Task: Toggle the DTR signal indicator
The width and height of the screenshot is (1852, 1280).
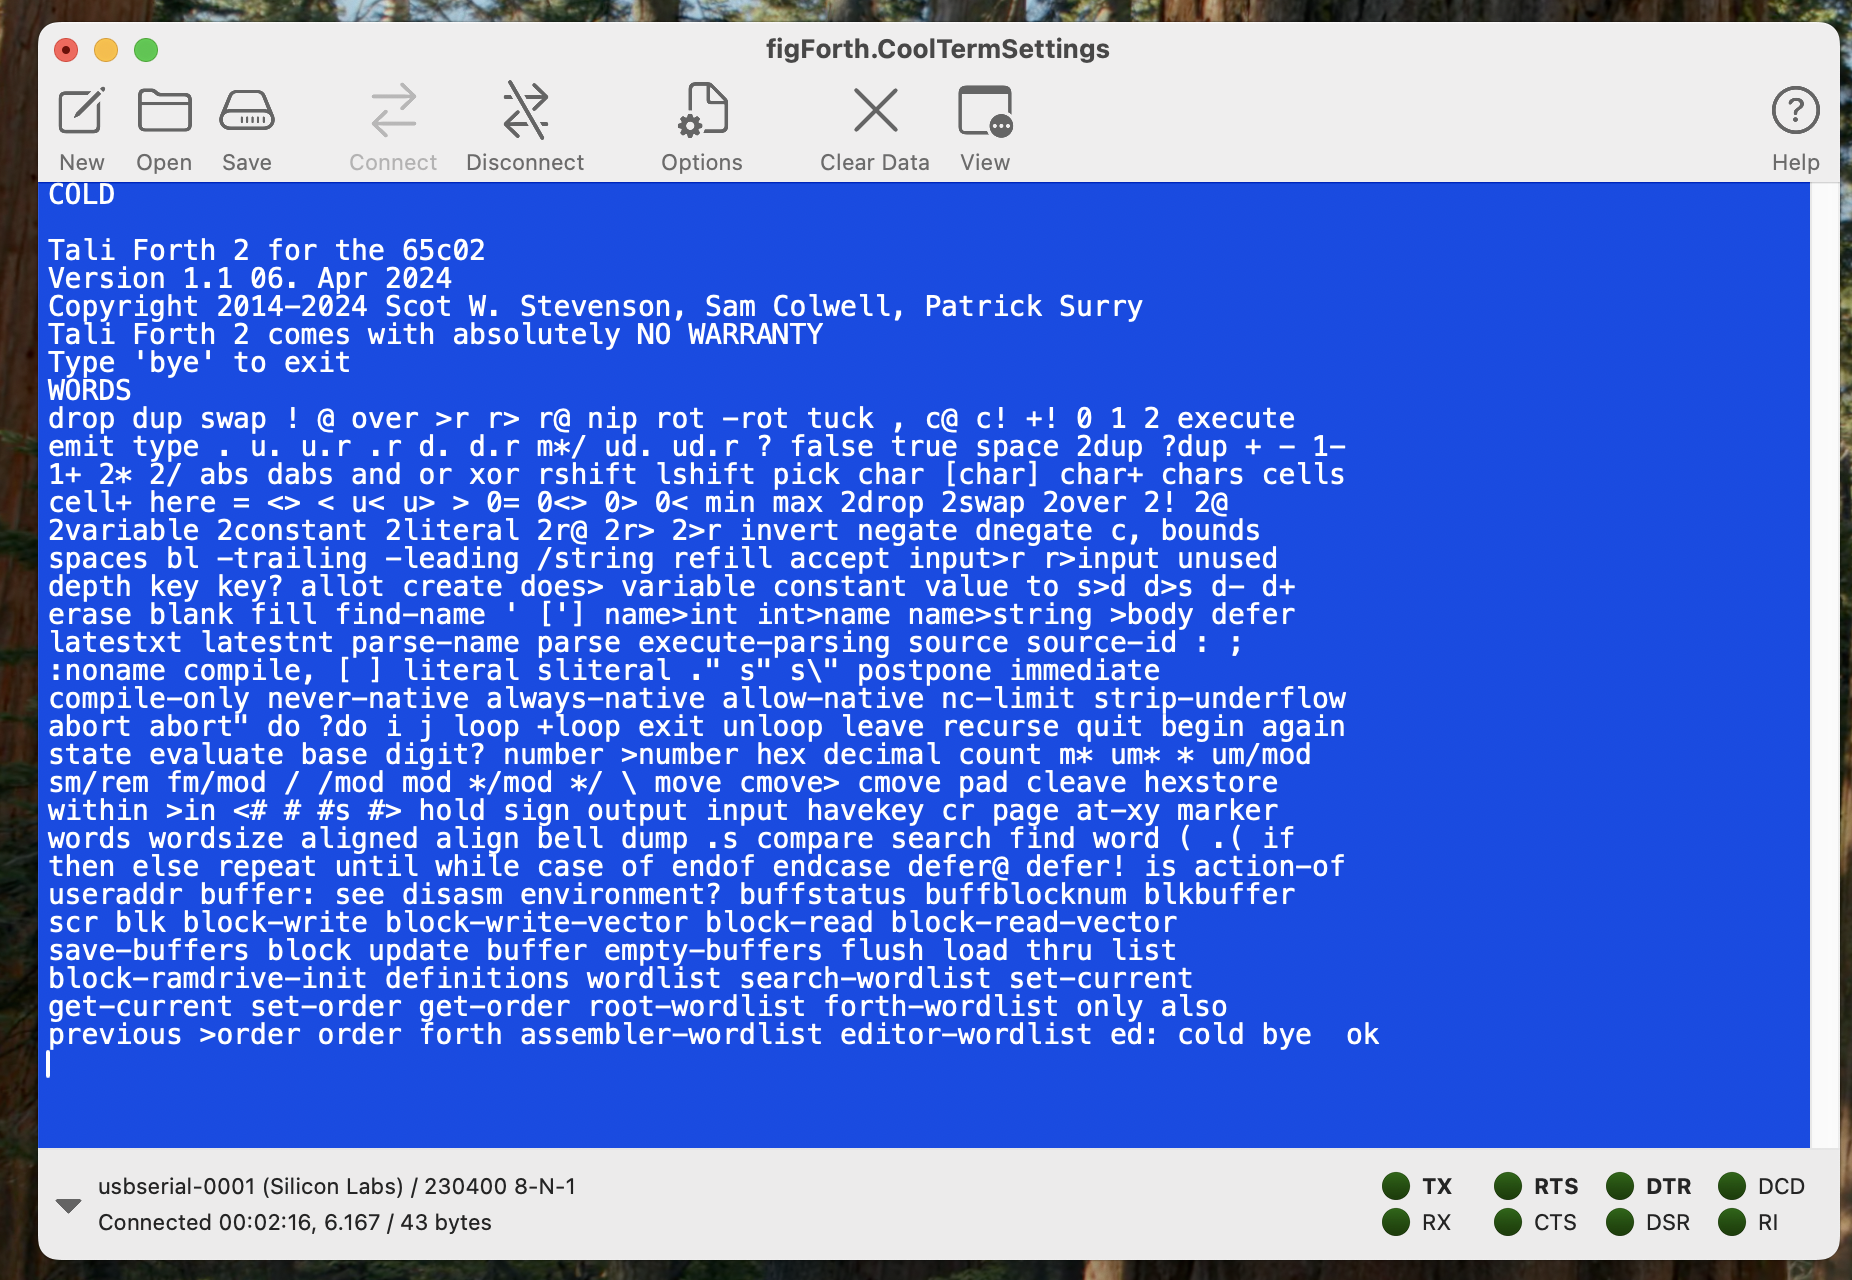Action: tap(1619, 1186)
